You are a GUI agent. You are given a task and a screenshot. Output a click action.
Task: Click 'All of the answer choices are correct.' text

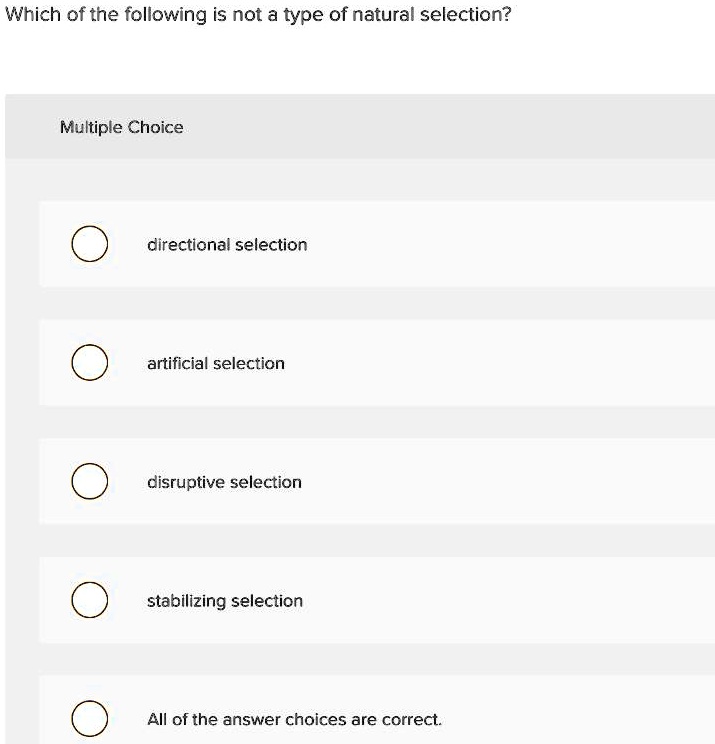[294, 719]
